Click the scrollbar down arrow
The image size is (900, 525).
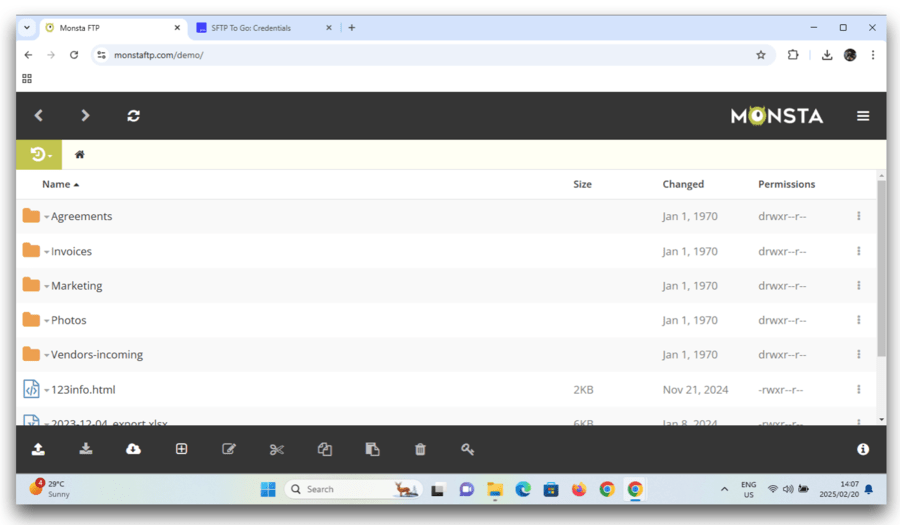click(881, 419)
